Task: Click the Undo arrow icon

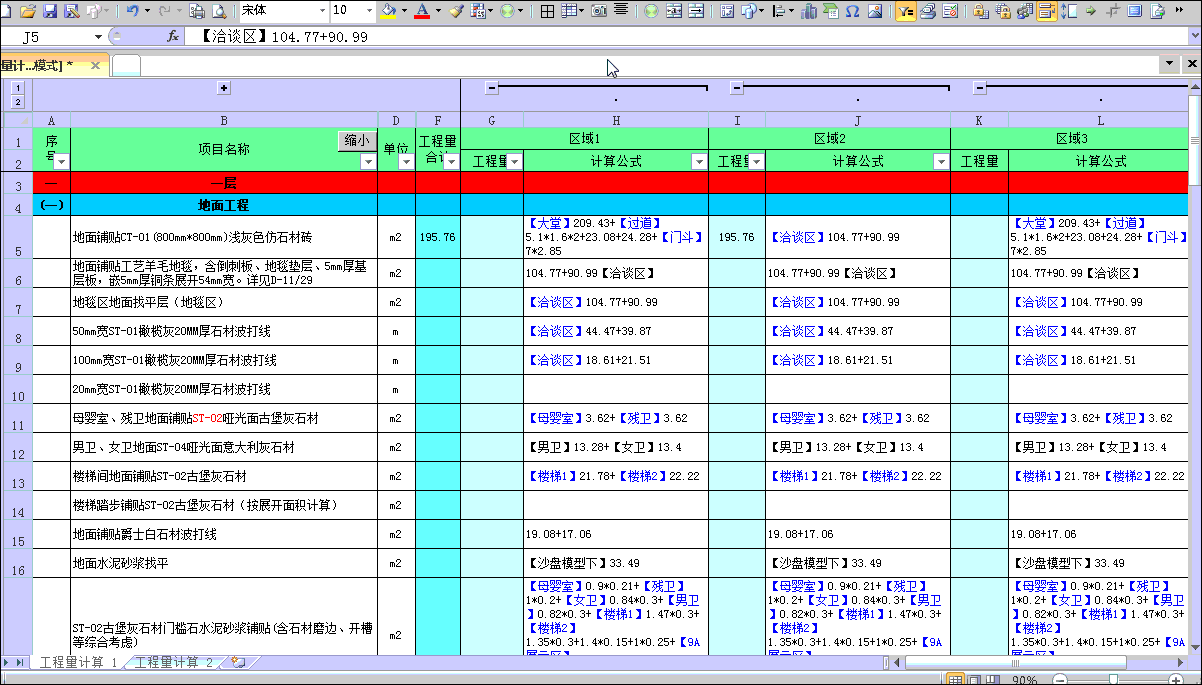Action: (x=132, y=11)
